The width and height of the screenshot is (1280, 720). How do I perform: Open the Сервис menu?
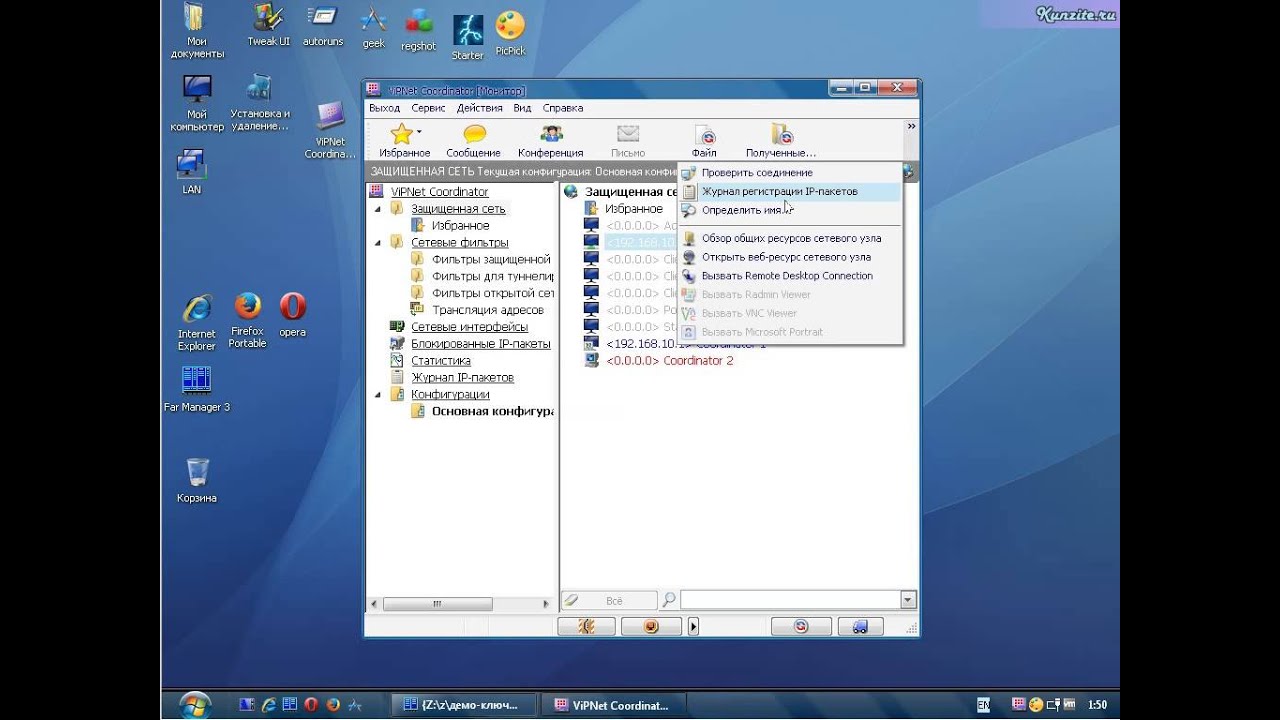coord(428,108)
